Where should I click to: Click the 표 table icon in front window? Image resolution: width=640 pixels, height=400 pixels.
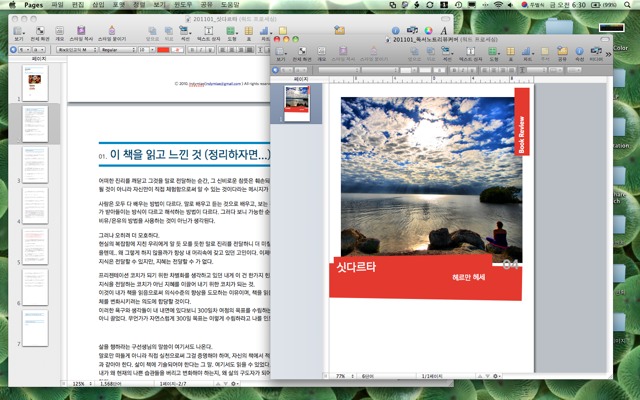[x=511, y=51]
